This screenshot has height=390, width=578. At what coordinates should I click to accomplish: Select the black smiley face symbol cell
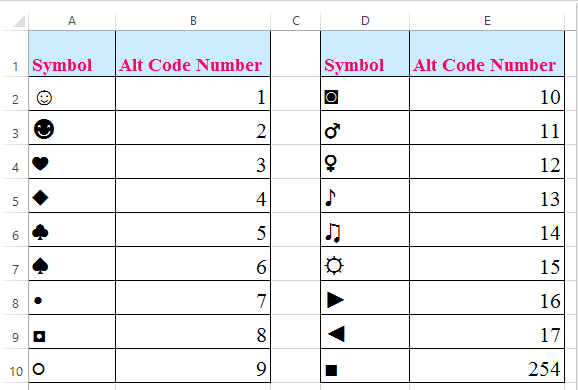pyautogui.click(x=72, y=128)
